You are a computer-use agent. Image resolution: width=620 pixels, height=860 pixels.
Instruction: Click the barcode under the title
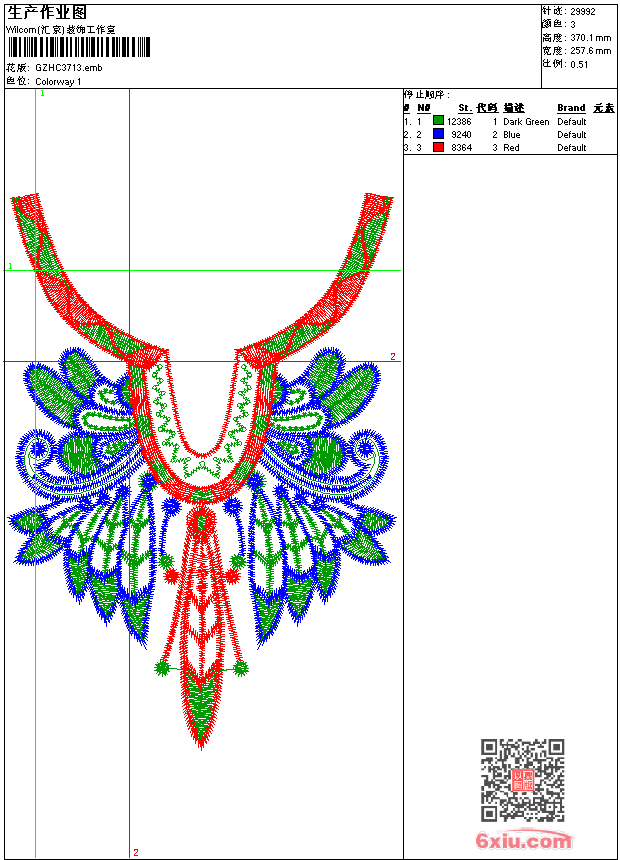79,47
